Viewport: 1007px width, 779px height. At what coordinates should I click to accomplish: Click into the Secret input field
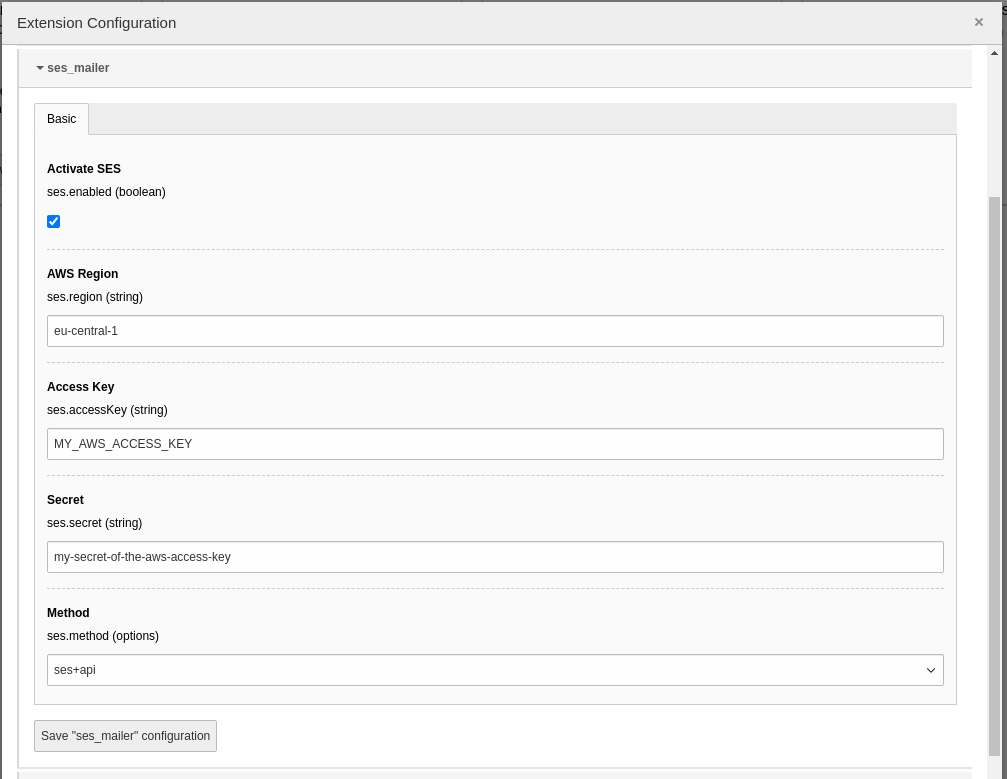click(x=495, y=557)
